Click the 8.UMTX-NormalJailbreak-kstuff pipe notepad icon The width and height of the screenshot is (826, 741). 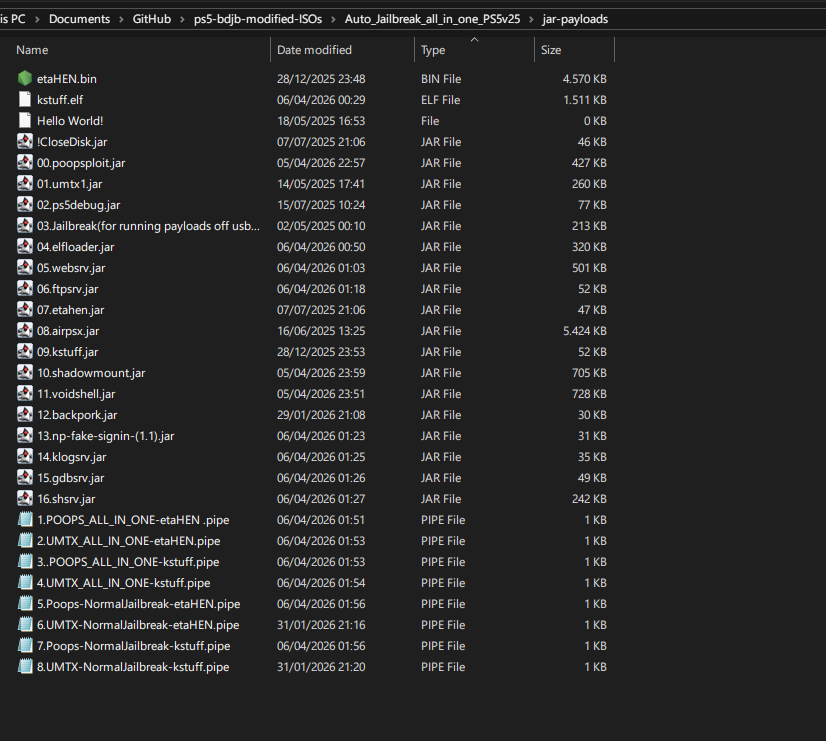pos(25,667)
